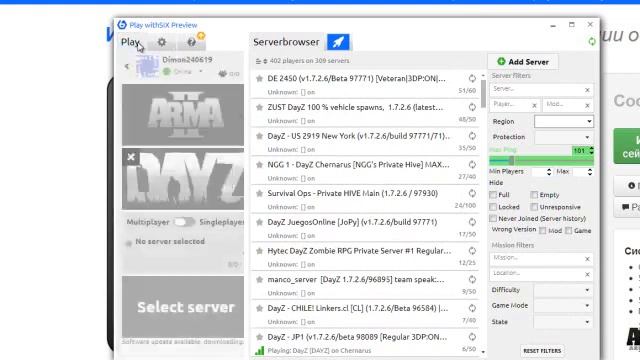Screen dimensions: 640x360
Task: Favorite the Hytec DayZ Zombie RPG star
Action: point(259,251)
